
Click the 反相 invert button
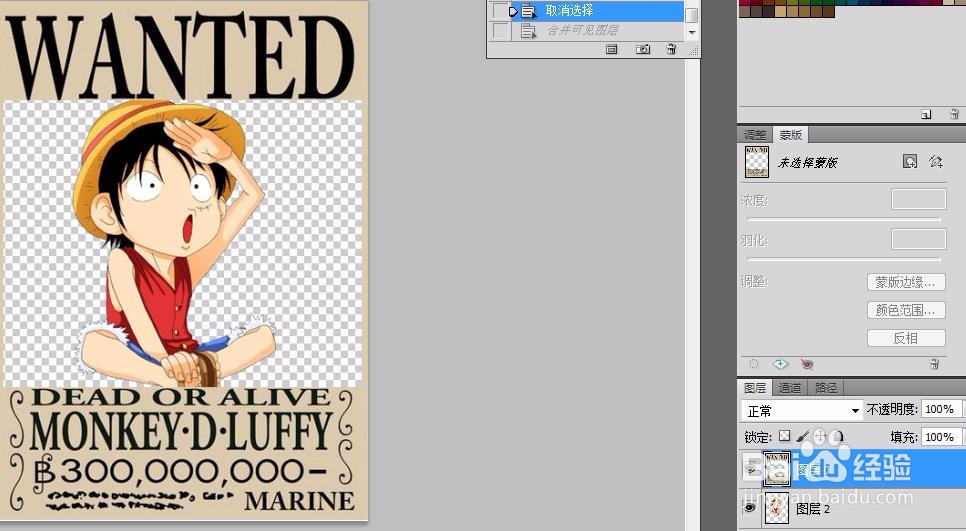[906, 338]
